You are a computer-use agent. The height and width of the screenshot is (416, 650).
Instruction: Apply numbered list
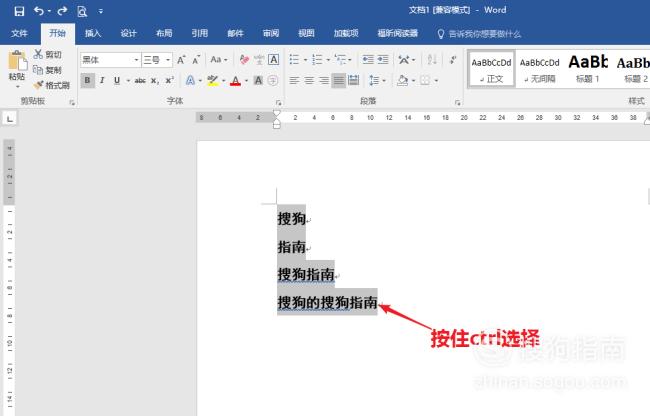click(317, 60)
